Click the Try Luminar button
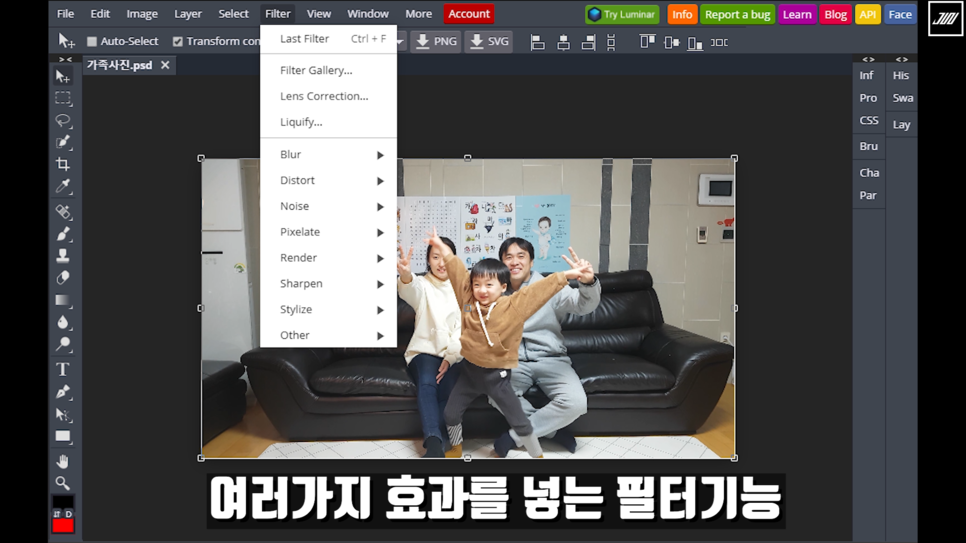The width and height of the screenshot is (966, 543). point(622,14)
